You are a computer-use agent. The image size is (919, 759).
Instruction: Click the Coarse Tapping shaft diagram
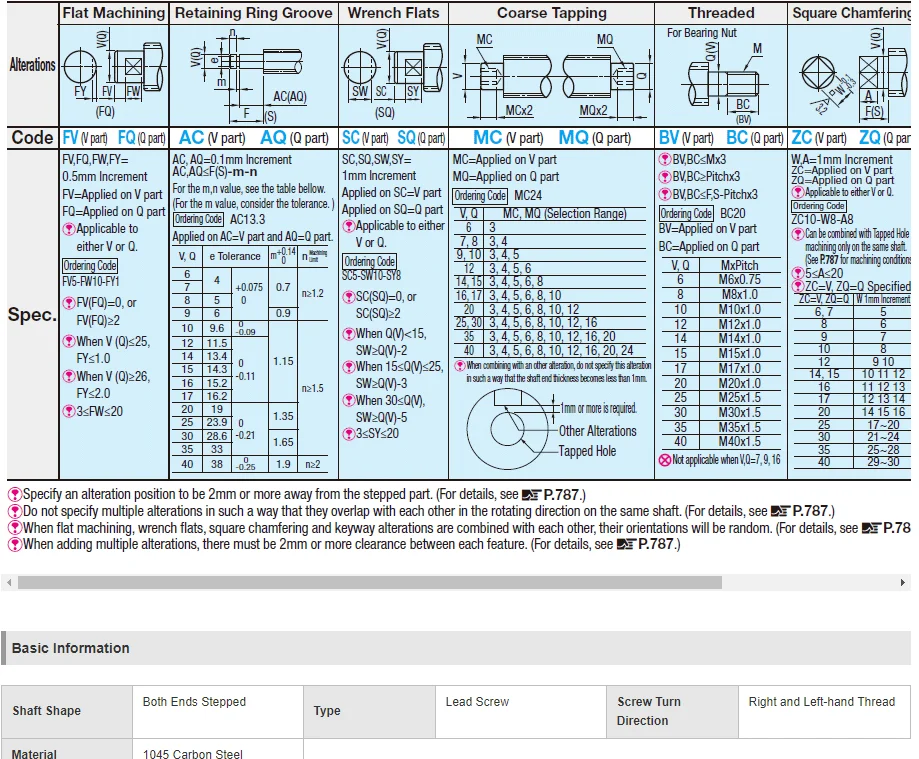pos(550,74)
